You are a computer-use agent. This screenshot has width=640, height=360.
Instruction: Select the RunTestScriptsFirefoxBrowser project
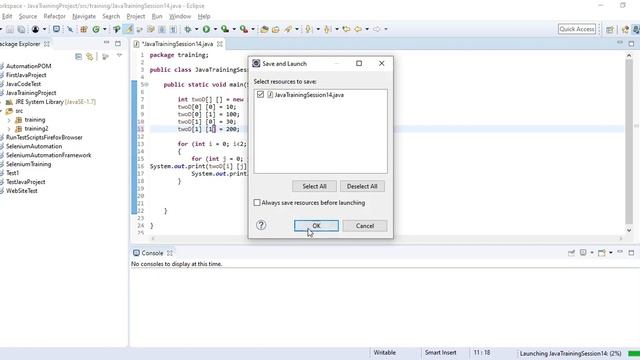pos(44,138)
